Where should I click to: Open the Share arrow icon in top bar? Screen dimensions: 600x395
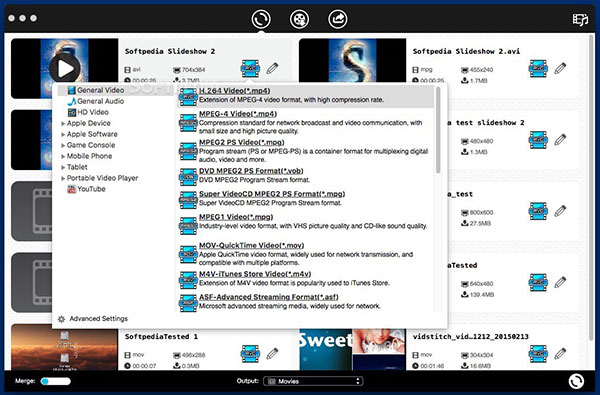click(338, 19)
